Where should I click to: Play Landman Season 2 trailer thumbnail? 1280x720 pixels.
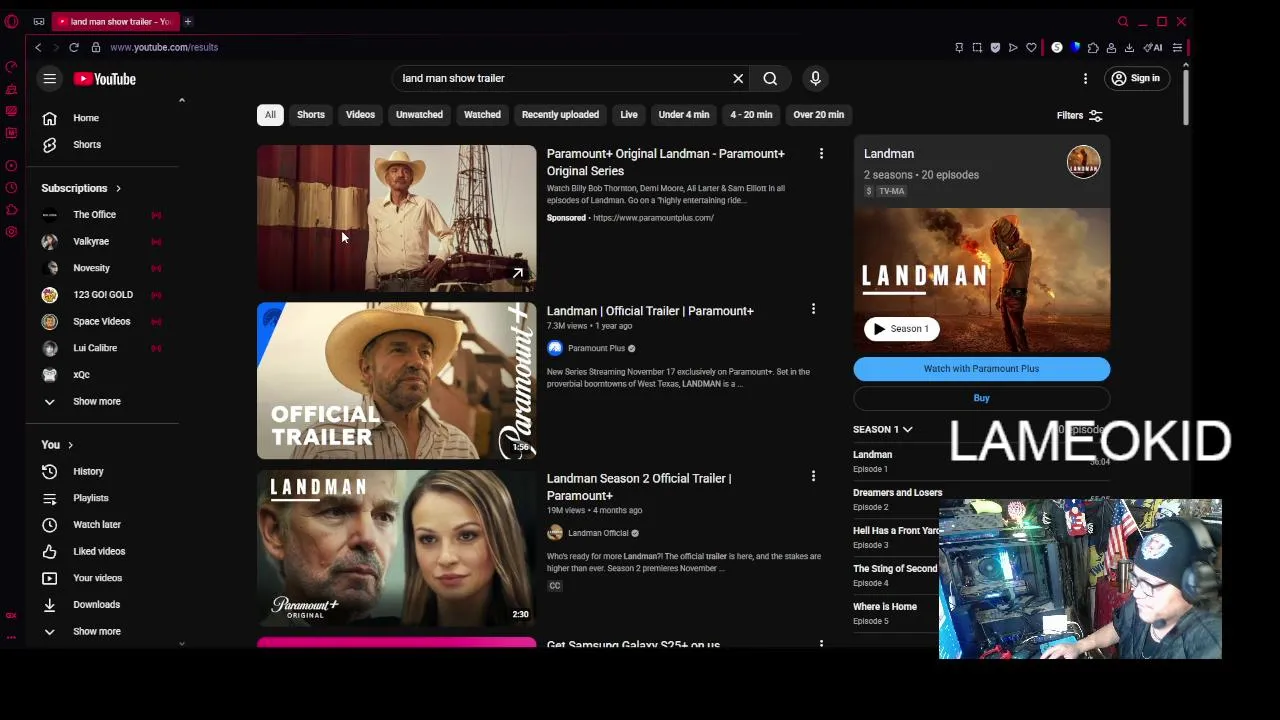[x=397, y=548]
